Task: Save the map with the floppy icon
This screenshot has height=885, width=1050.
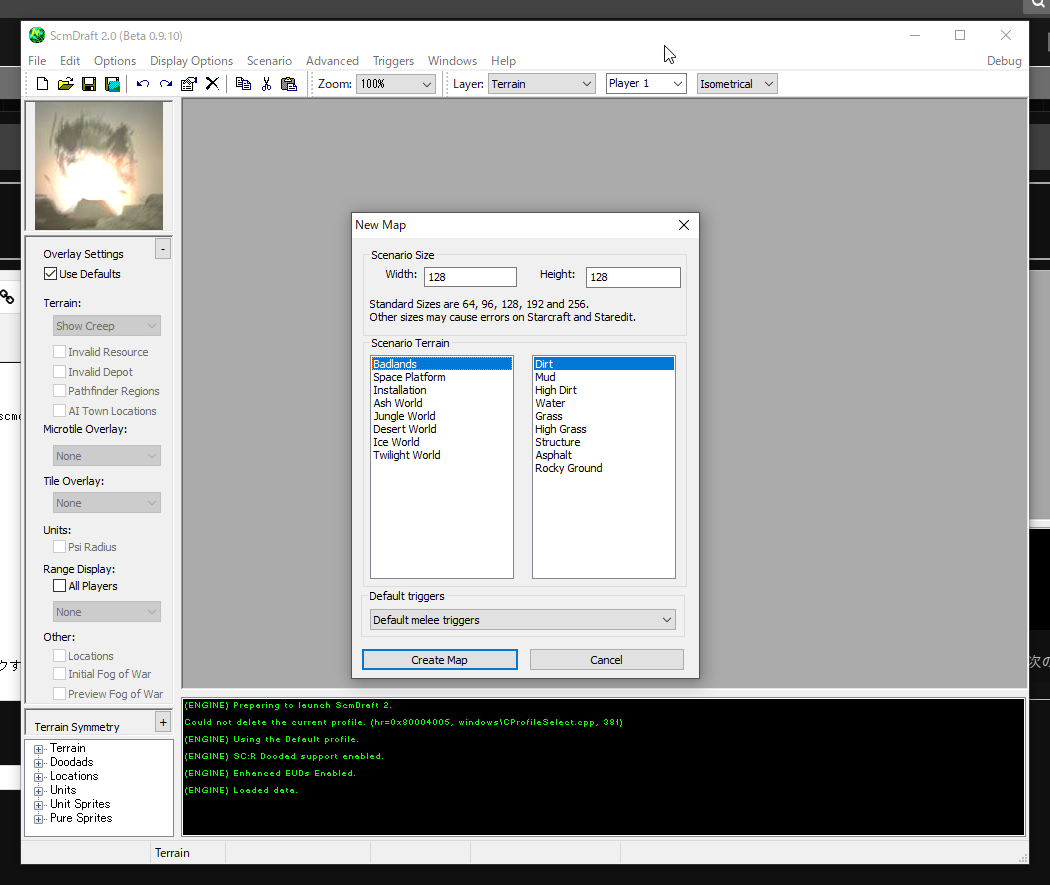Action: pos(89,84)
